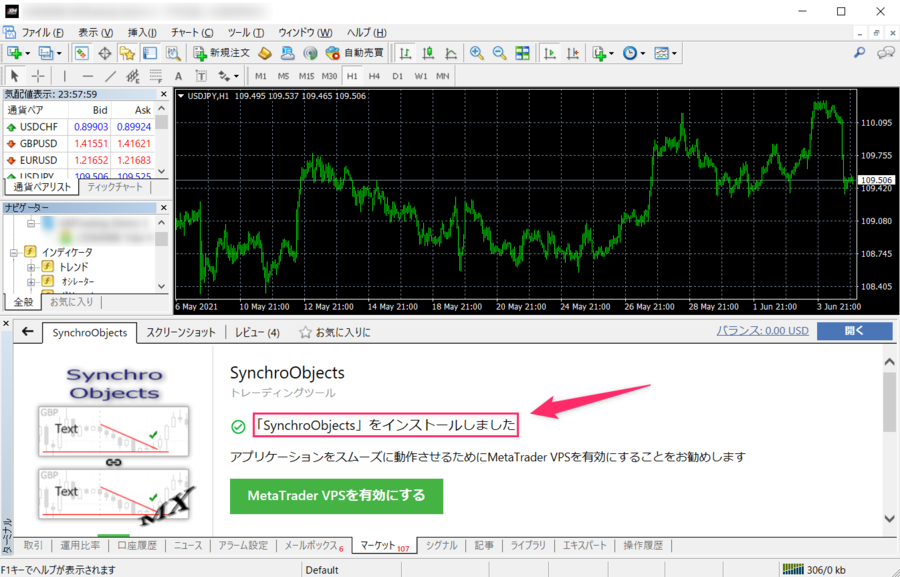900x577 pixels.
Task: Open the チャート menu
Action: (192, 32)
